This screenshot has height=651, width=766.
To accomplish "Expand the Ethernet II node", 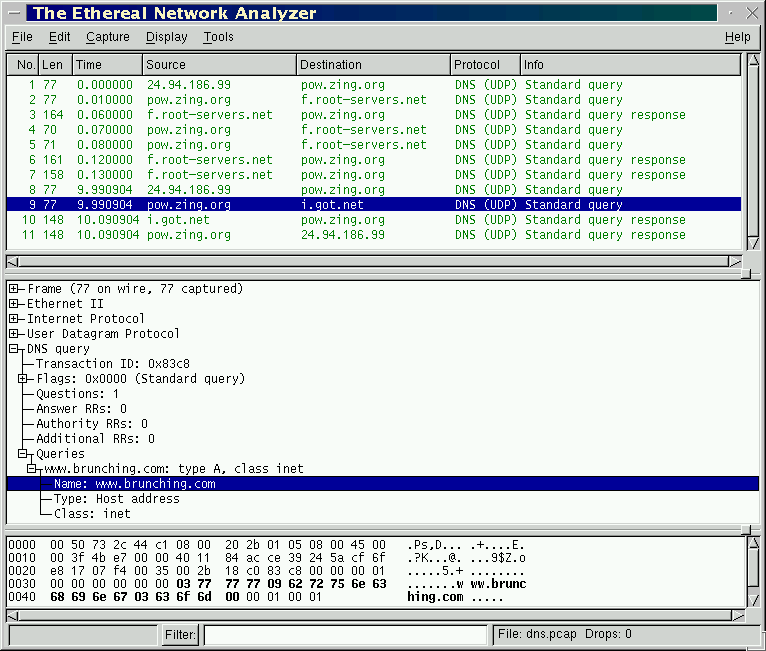I will 14,304.
